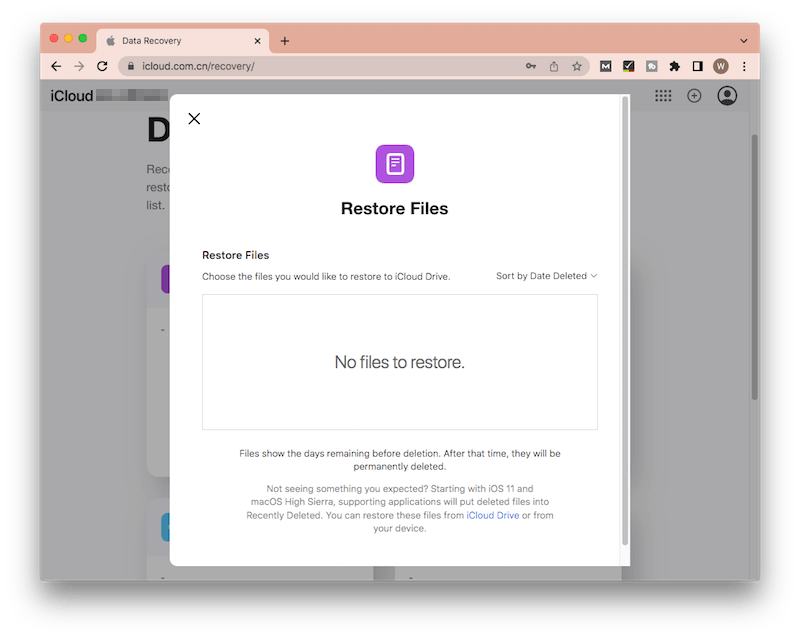
Task: Select the Data Recovery tab
Action: click(183, 41)
